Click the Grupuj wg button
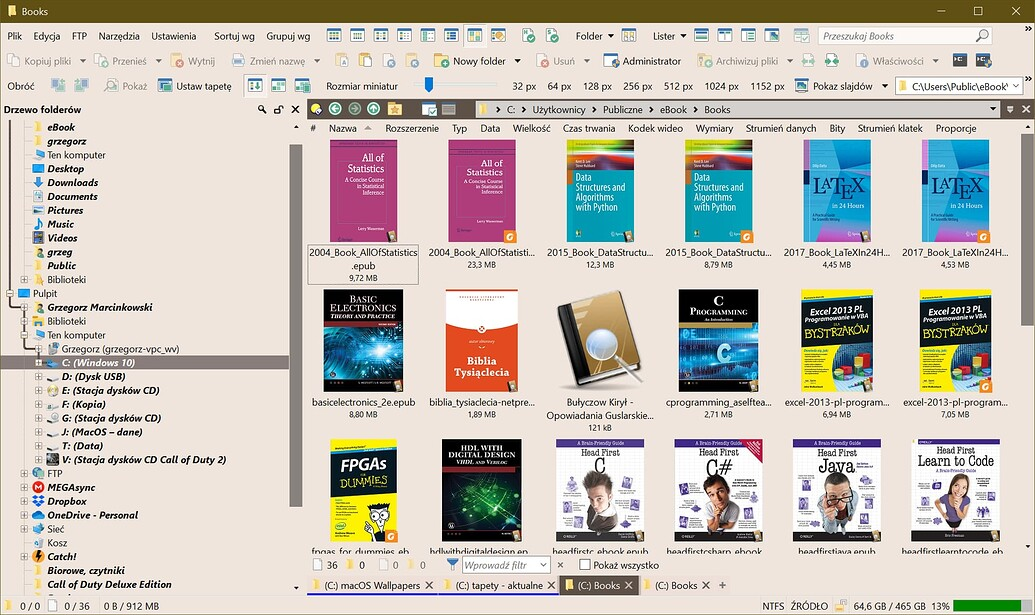Image resolution: width=1035 pixels, height=615 pixels. (x=288, y=36)
